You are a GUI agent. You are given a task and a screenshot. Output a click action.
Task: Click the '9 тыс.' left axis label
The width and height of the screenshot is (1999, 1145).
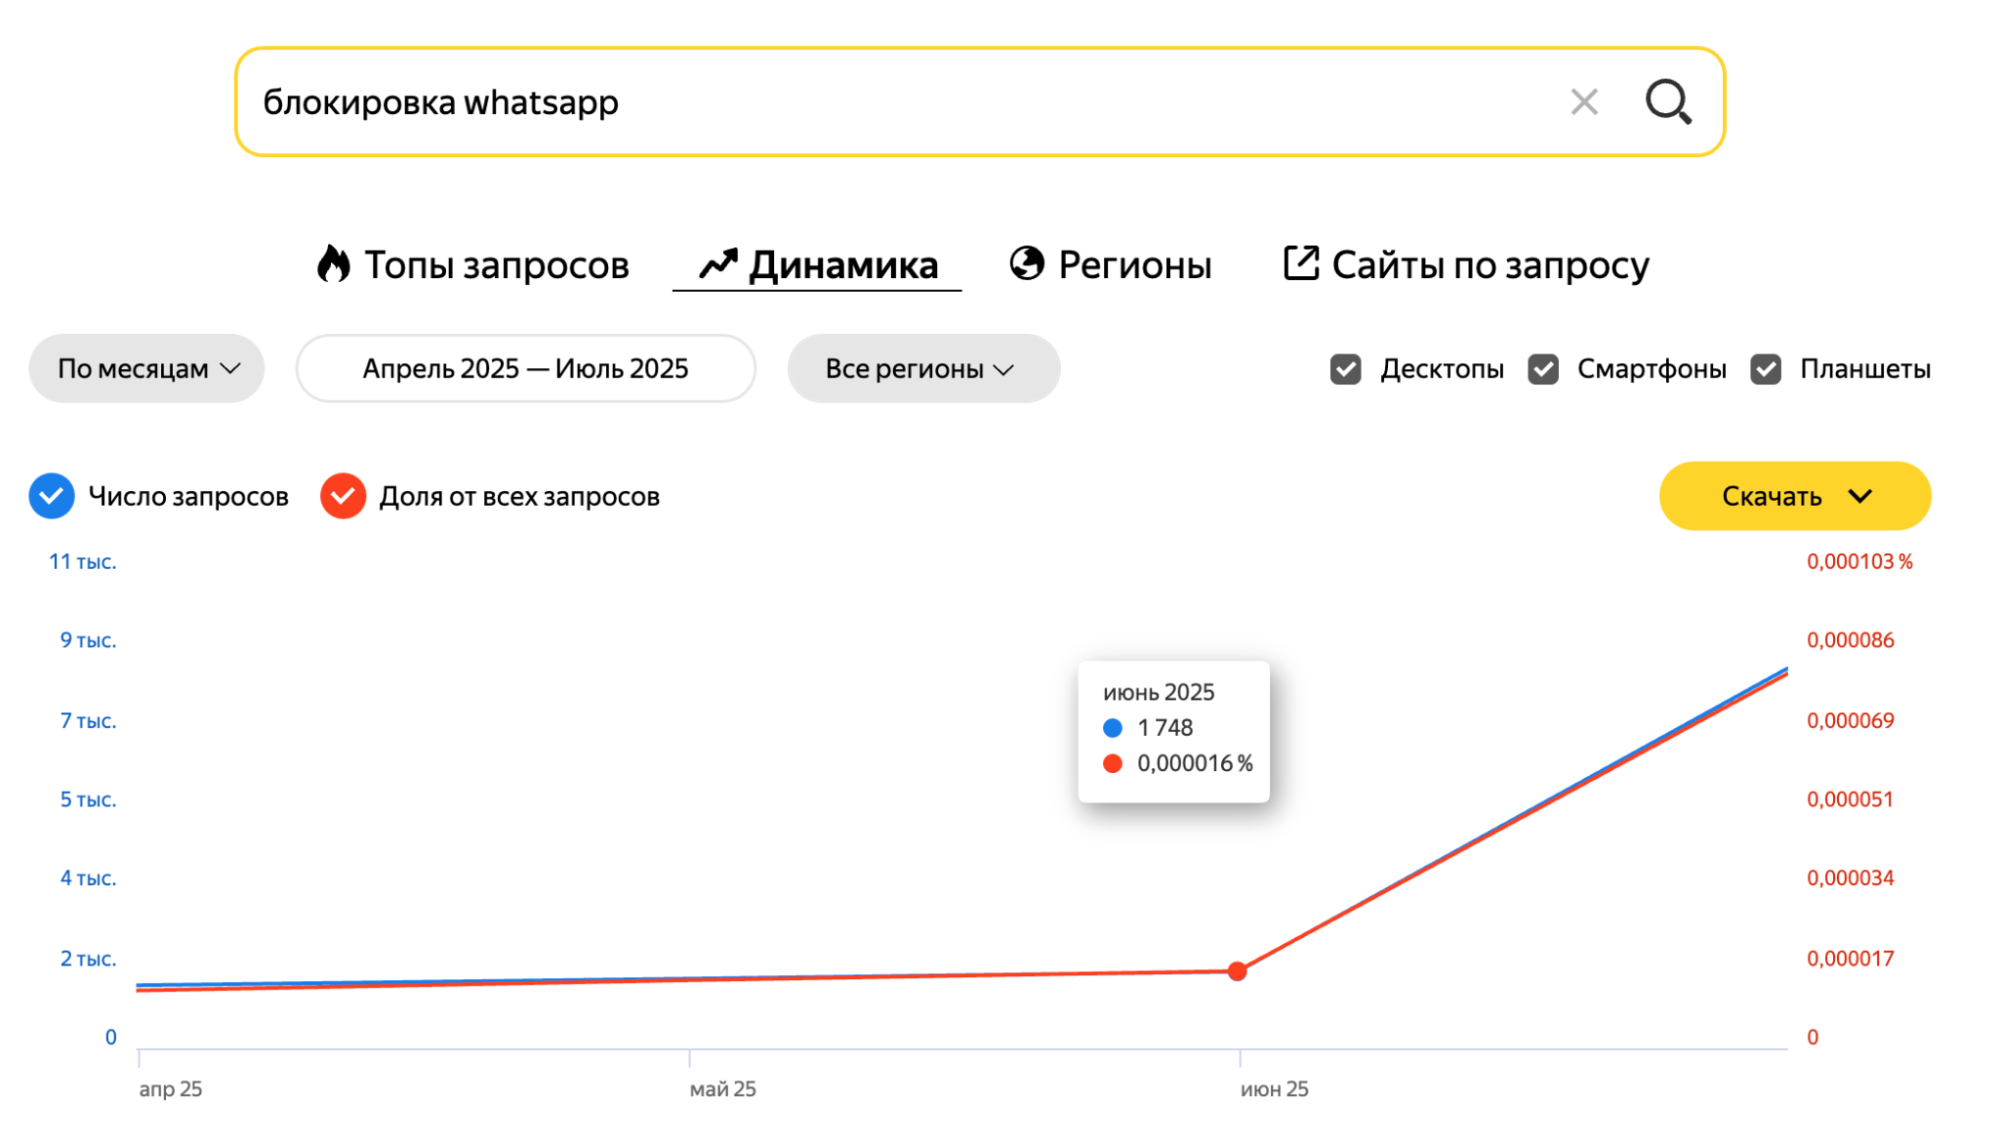88,640
